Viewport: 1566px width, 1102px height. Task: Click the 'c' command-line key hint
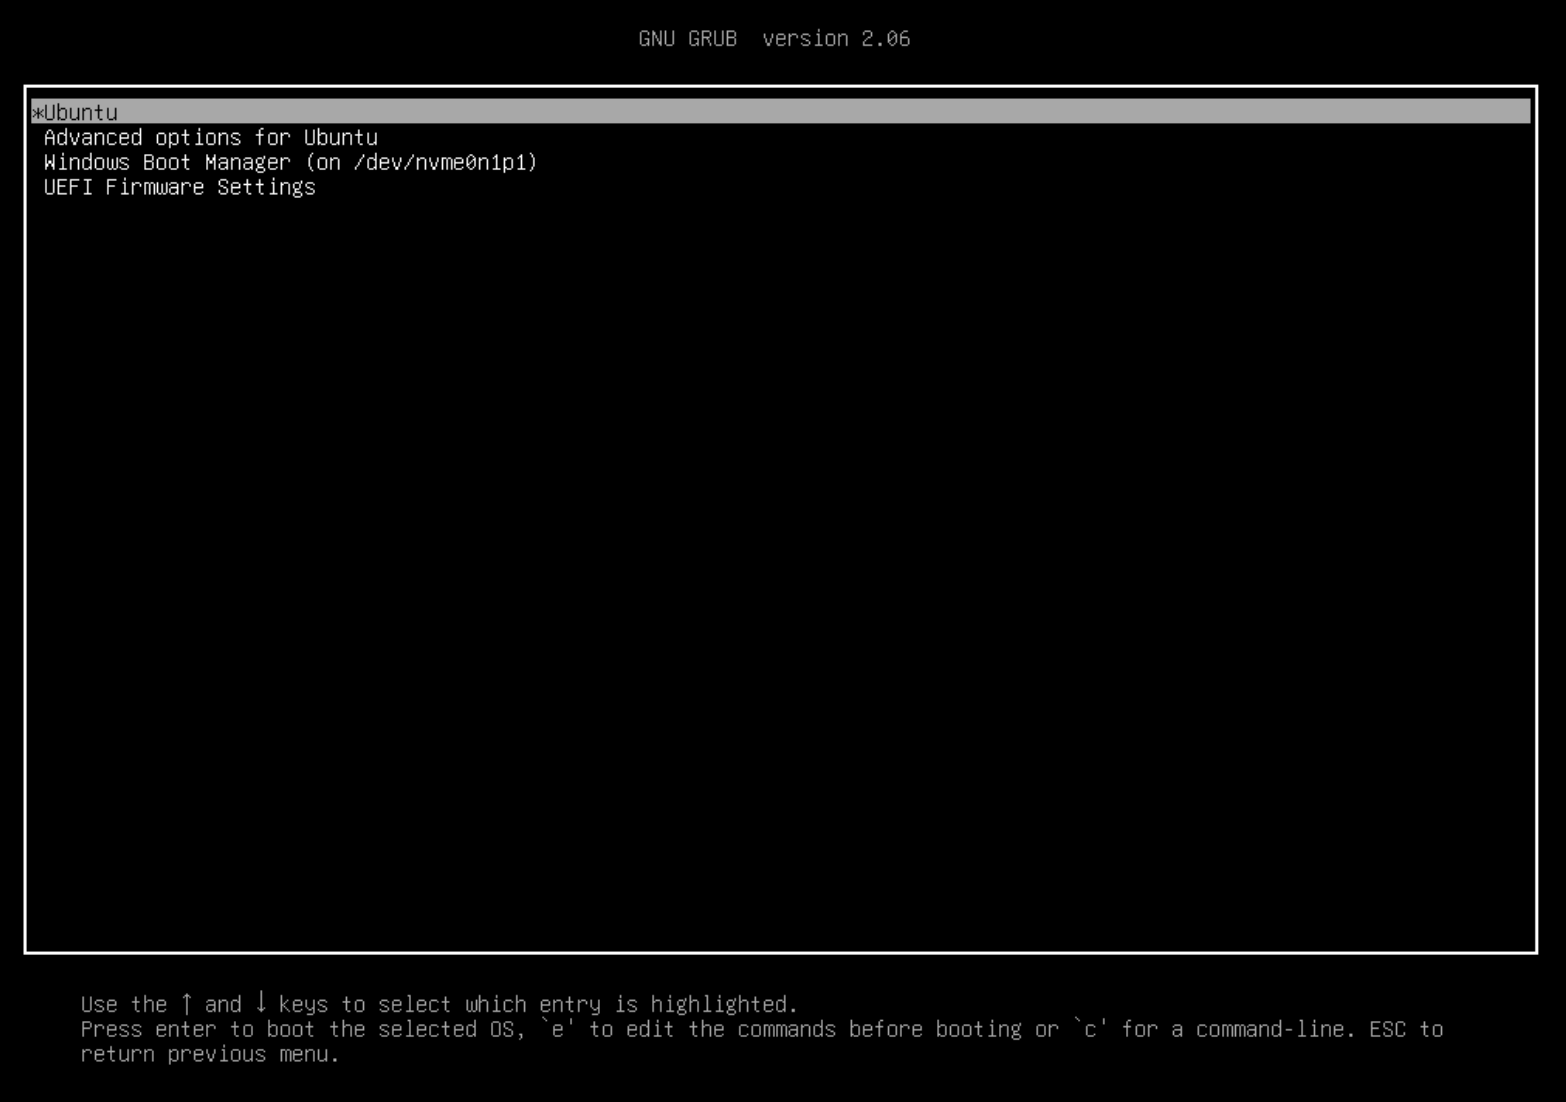[x=1091, y=1029]
